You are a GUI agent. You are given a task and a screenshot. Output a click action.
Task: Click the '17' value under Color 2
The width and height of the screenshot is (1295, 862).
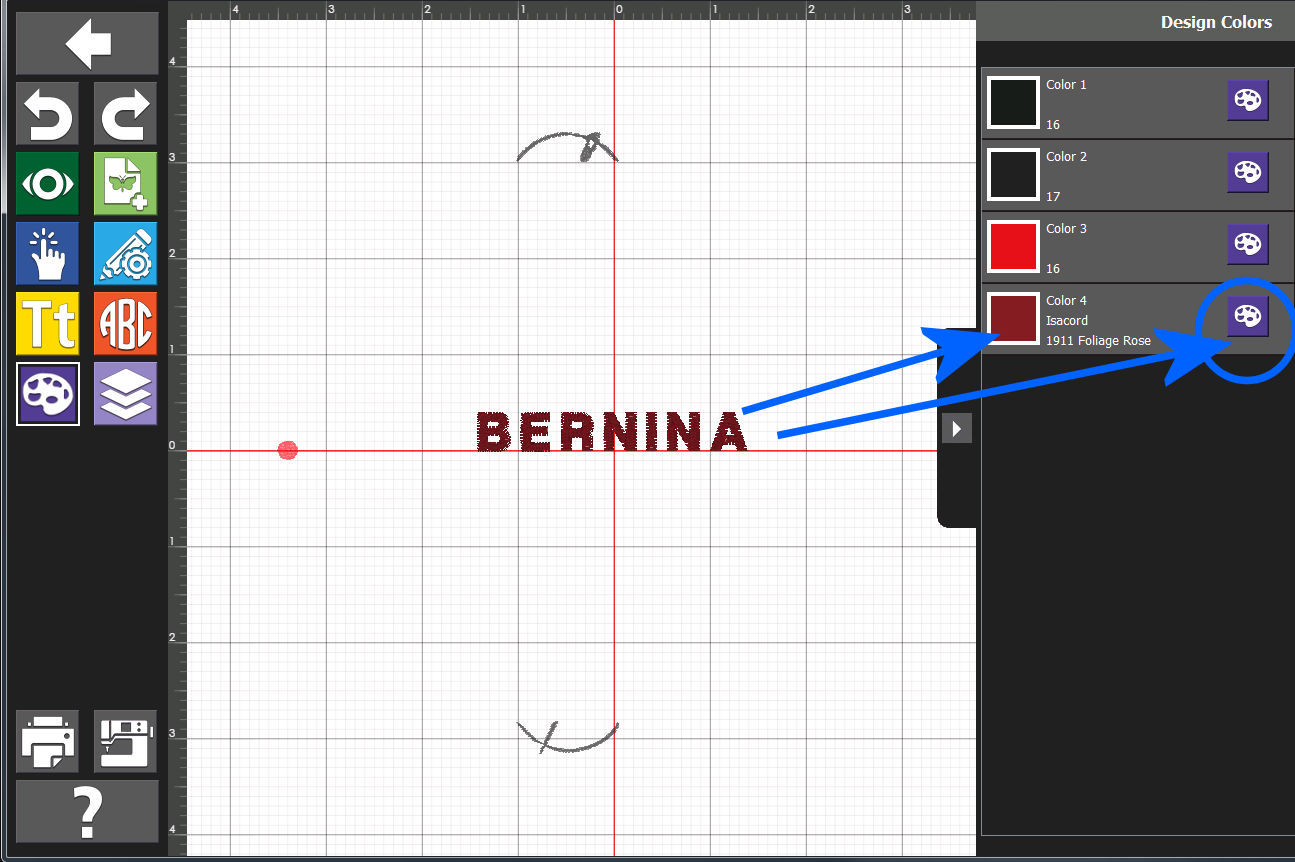(x=1053, y=197)
